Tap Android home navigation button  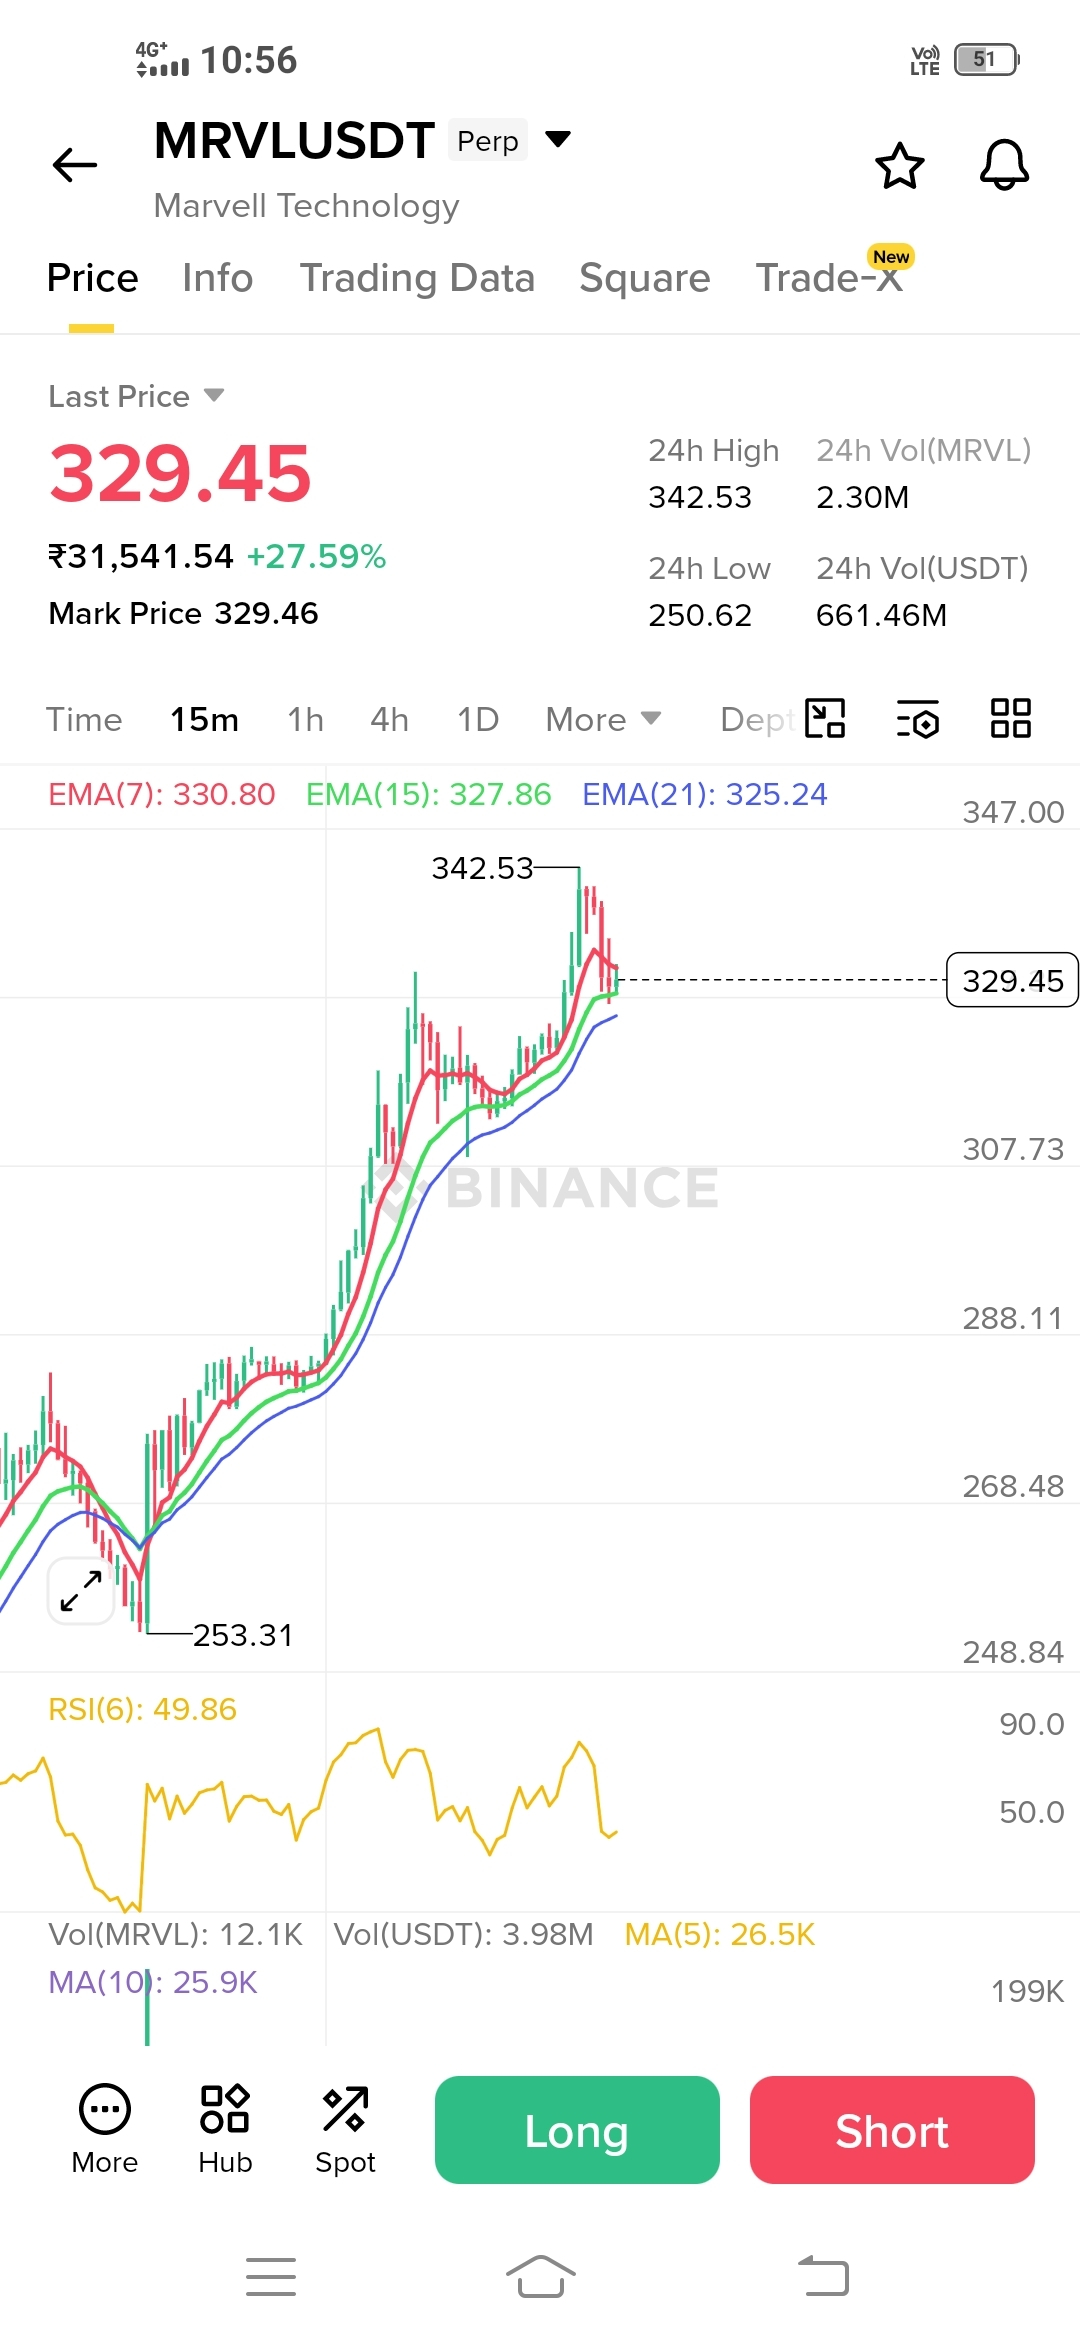541,2277
